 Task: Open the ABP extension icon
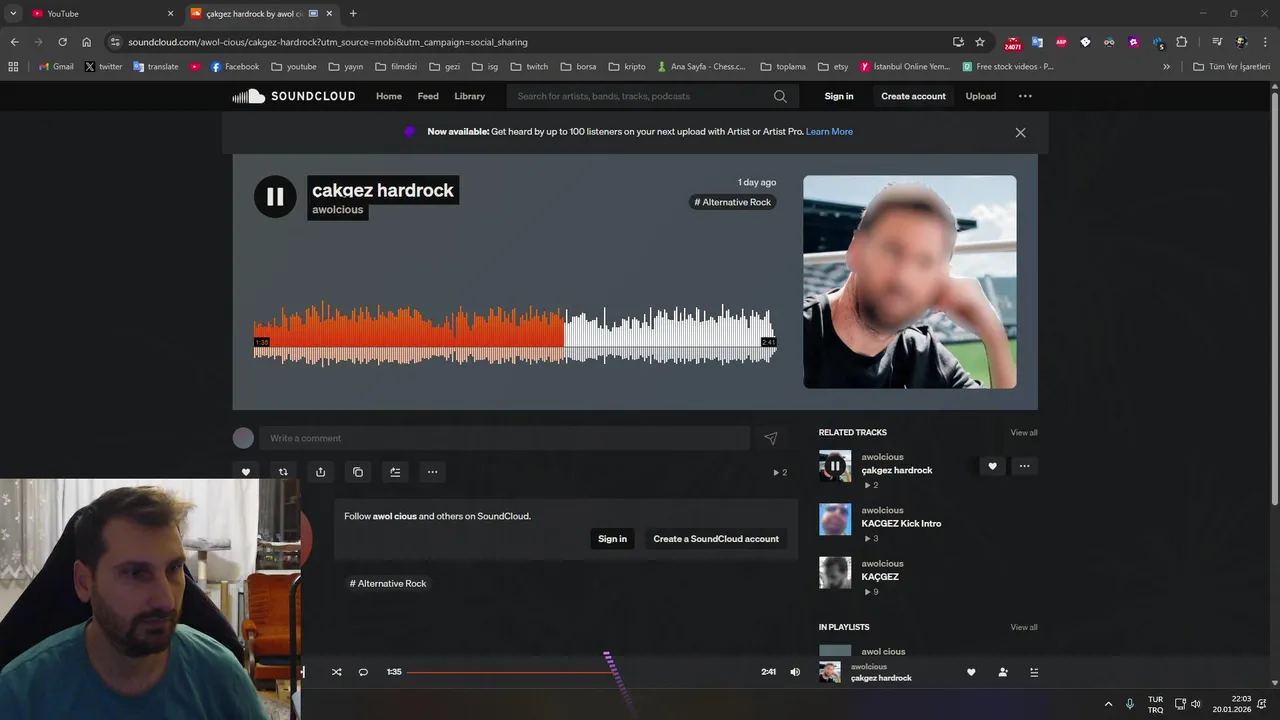pyautogui.click(x=1061, y=42)
